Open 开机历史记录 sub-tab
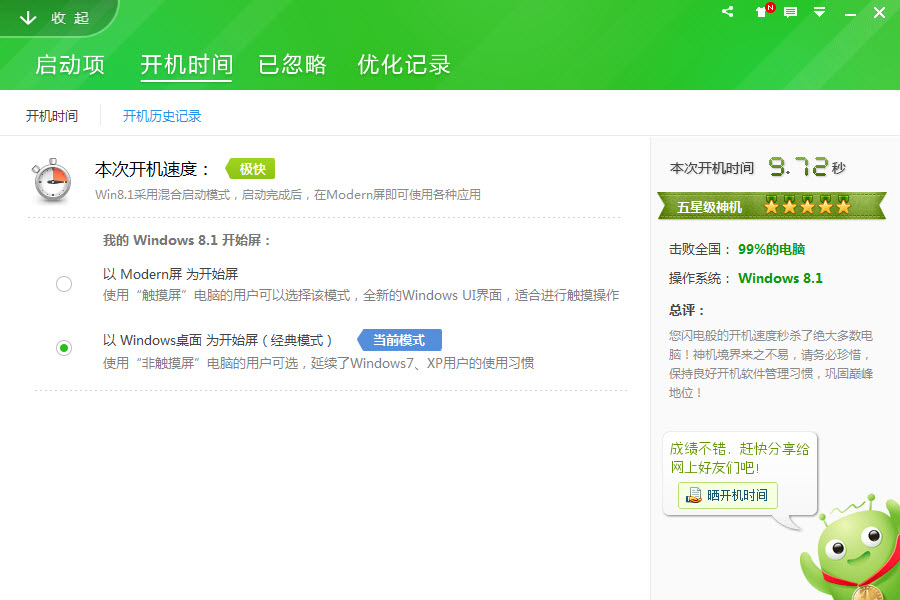Screen dimensions: 900x600 click(161, 115)
